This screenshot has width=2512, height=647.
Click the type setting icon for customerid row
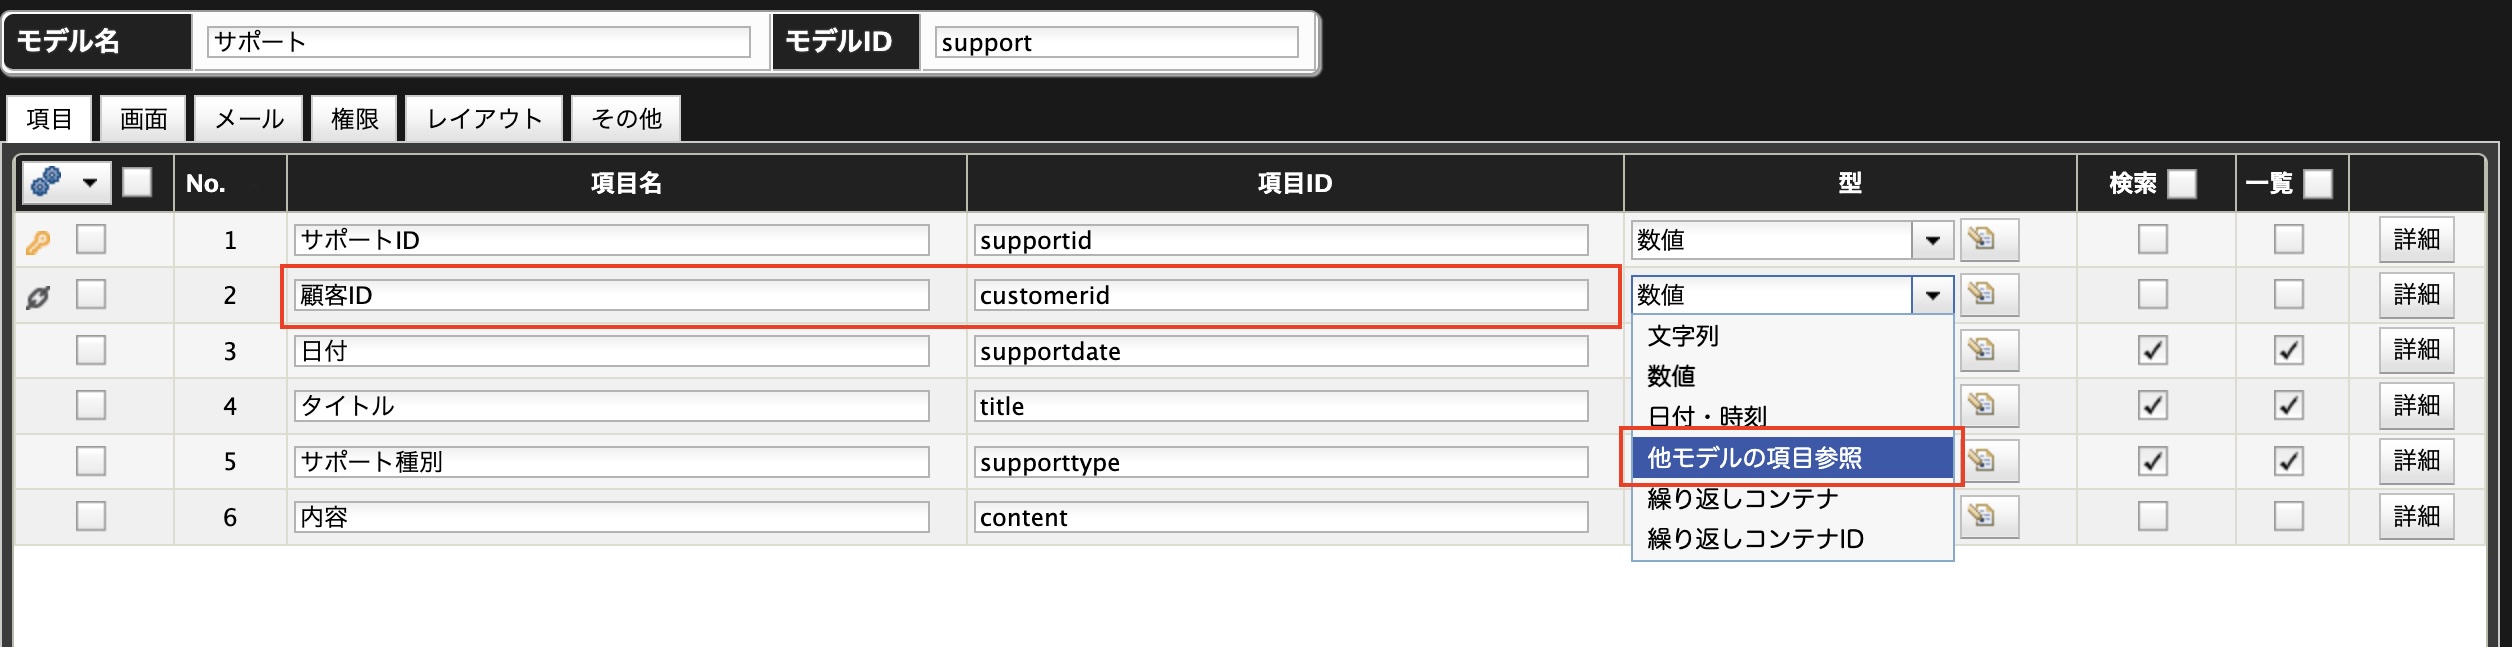1989,295
